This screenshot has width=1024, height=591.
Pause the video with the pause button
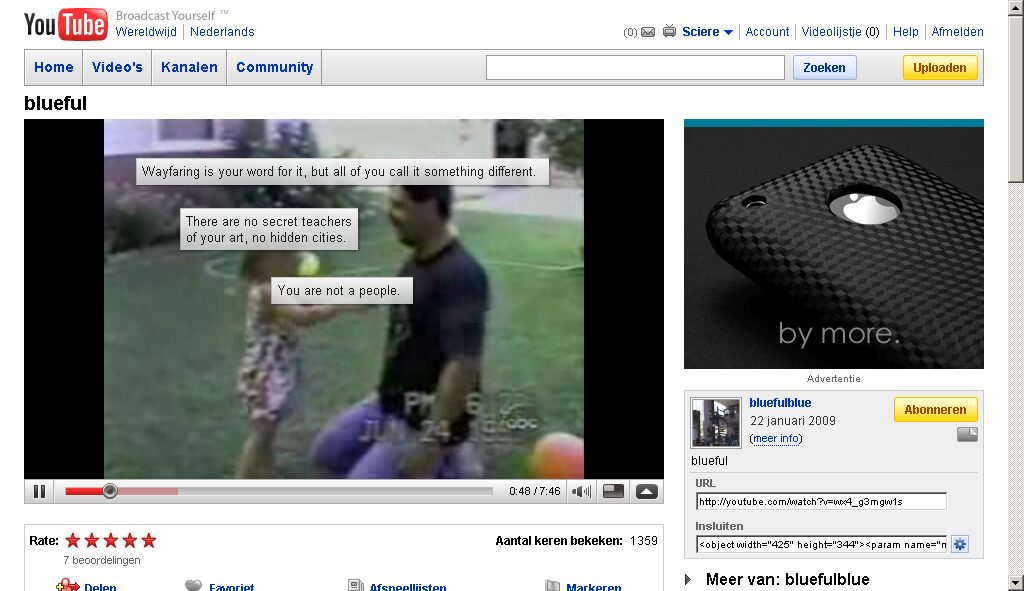pos(40,491)
